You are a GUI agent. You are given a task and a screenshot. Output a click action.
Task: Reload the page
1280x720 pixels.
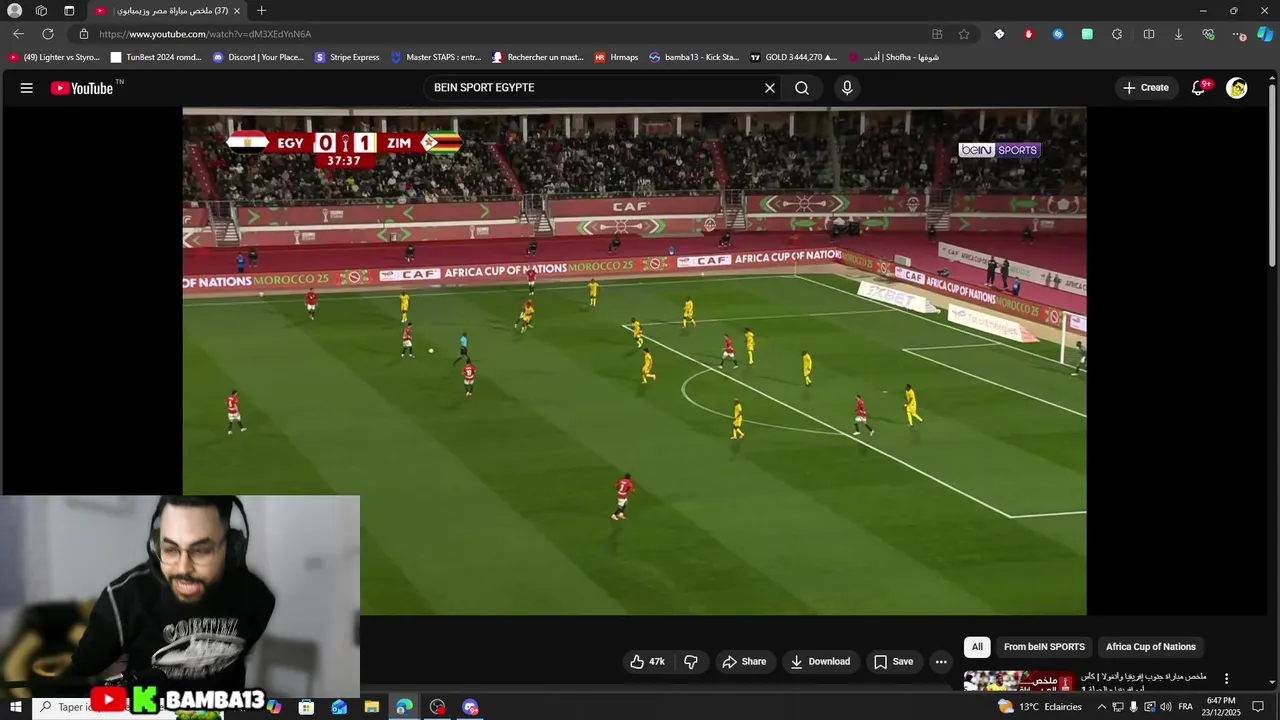pyautogui.click(x=47, y=34)
